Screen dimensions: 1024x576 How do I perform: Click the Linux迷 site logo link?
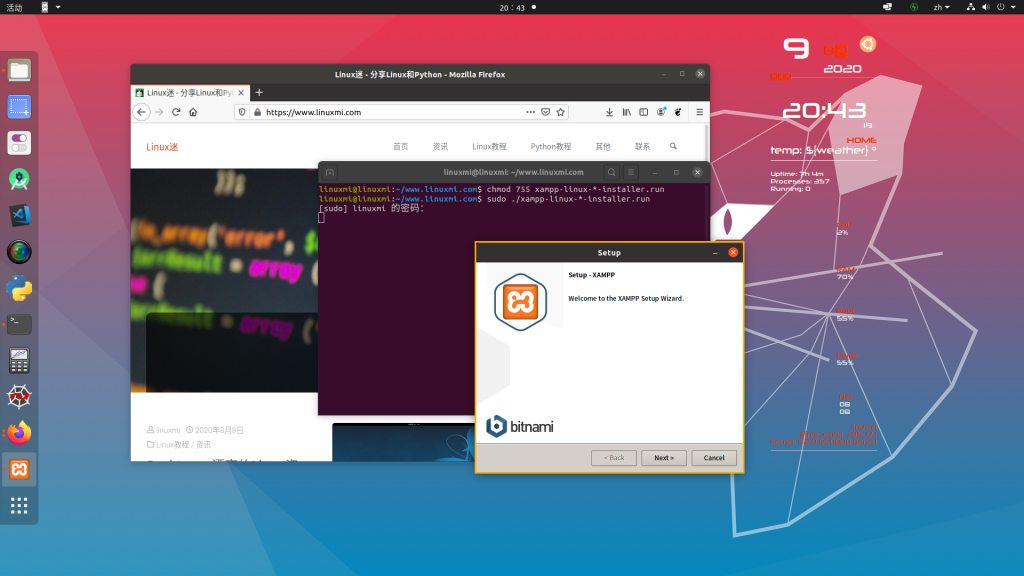[162, 147]
